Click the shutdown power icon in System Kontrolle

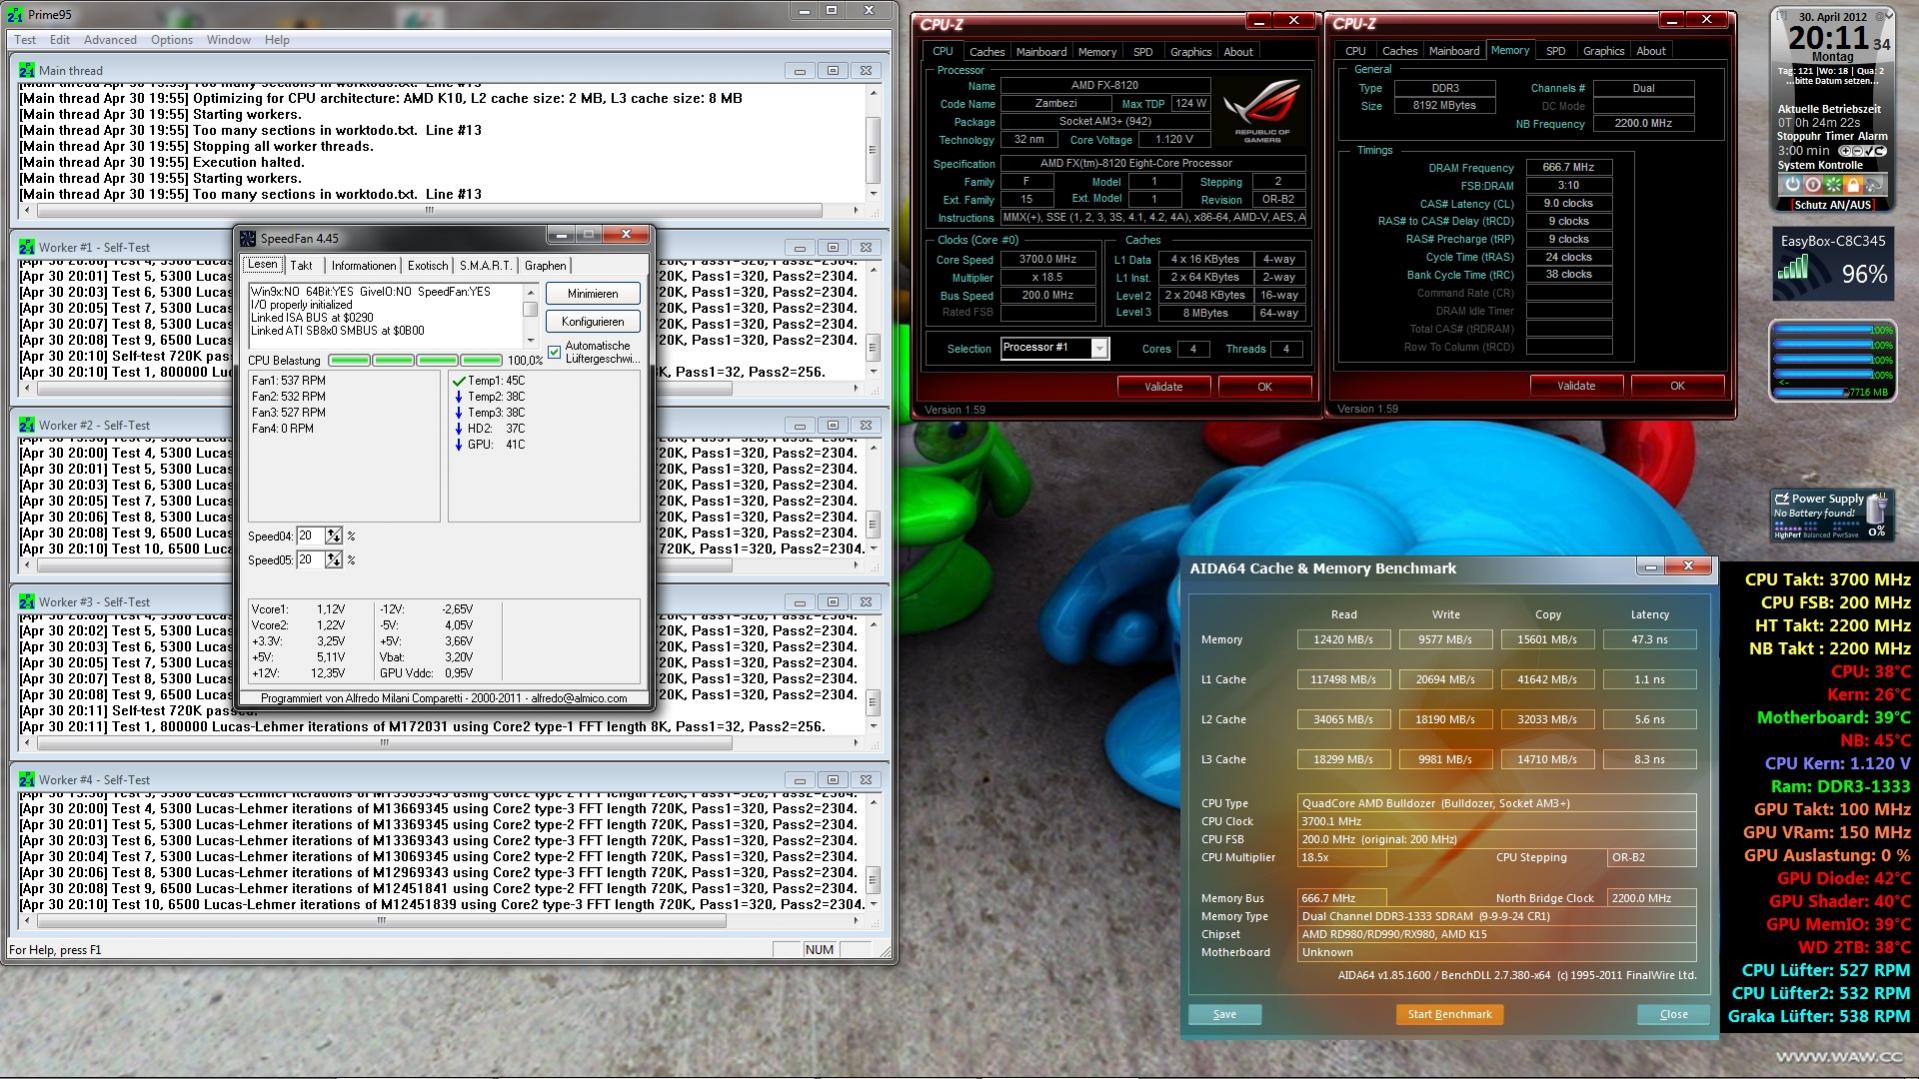(x=1793, y=185)
